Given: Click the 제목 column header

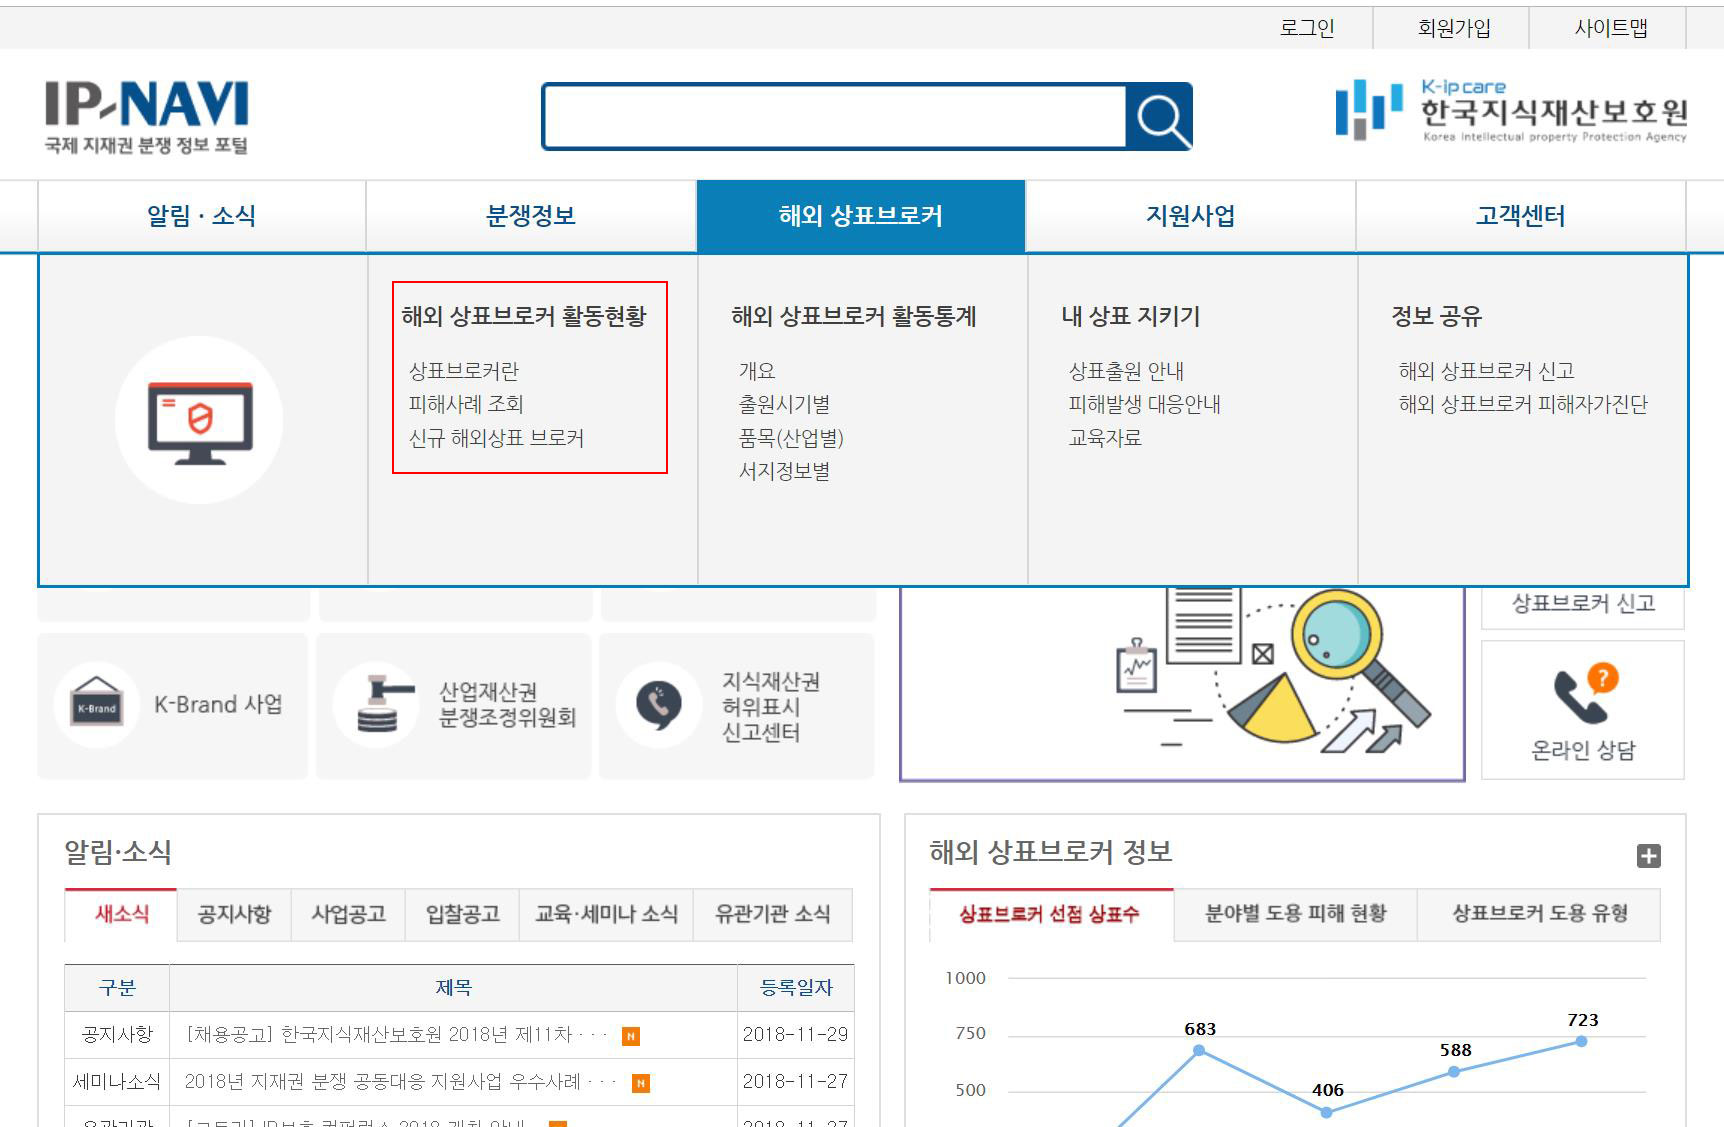Looking at the screenshot, I should pyautogui.click(x=453, y=988).
